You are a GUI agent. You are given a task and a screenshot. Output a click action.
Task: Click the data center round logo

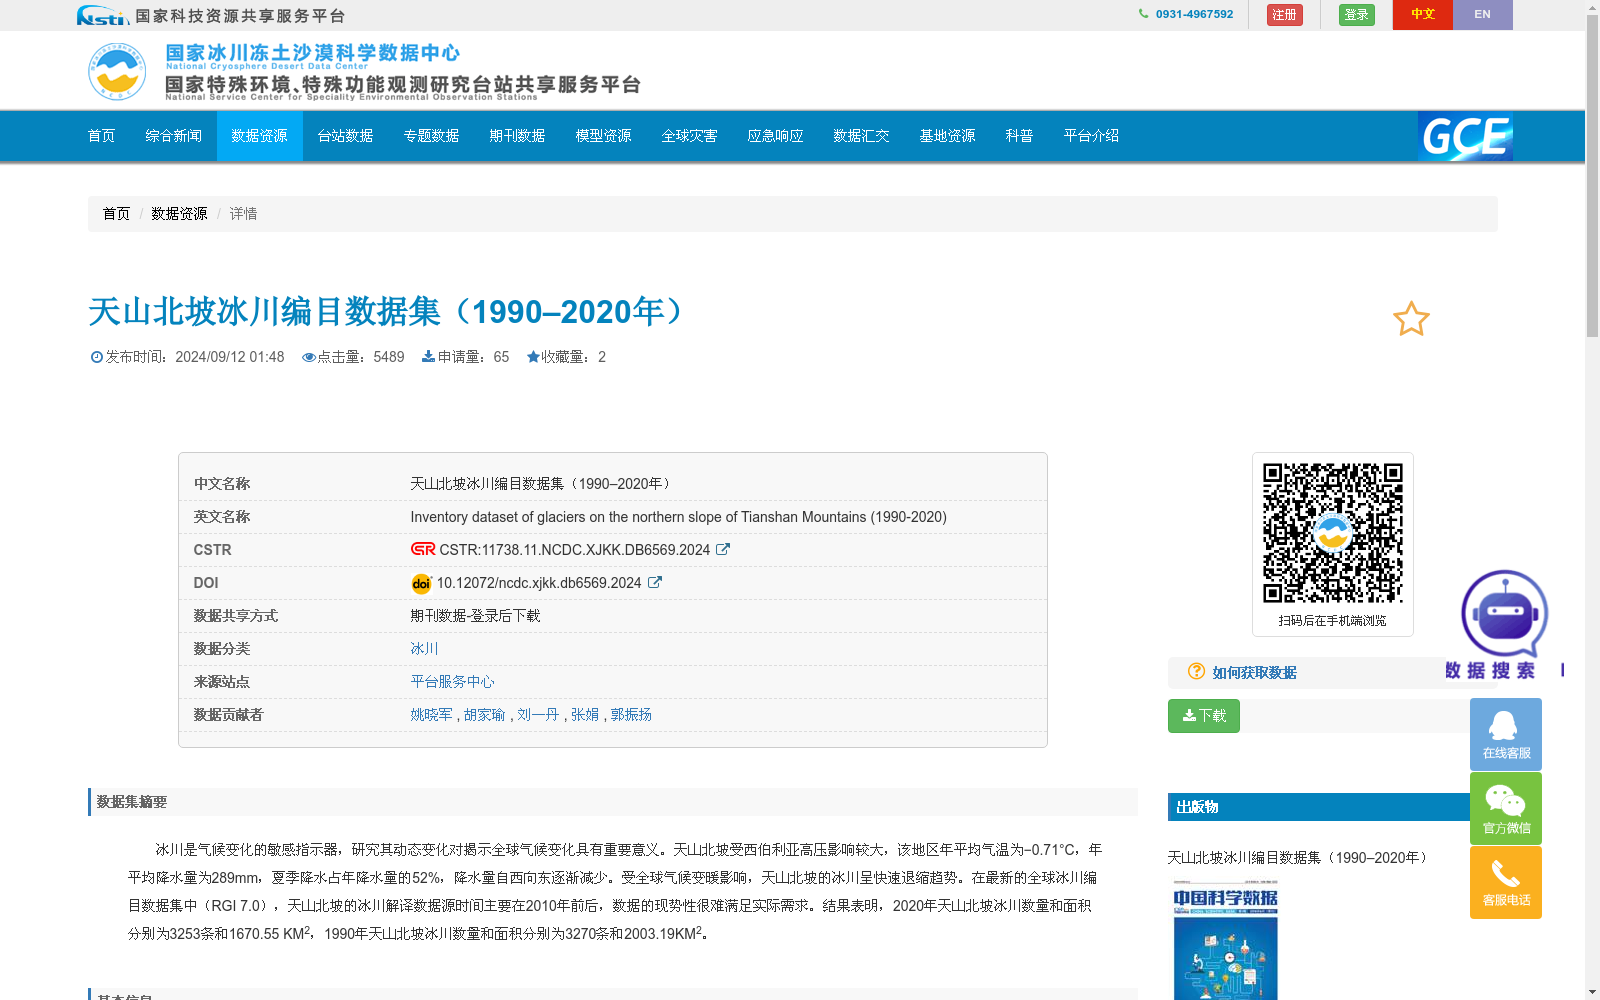[x=117, y=71]
